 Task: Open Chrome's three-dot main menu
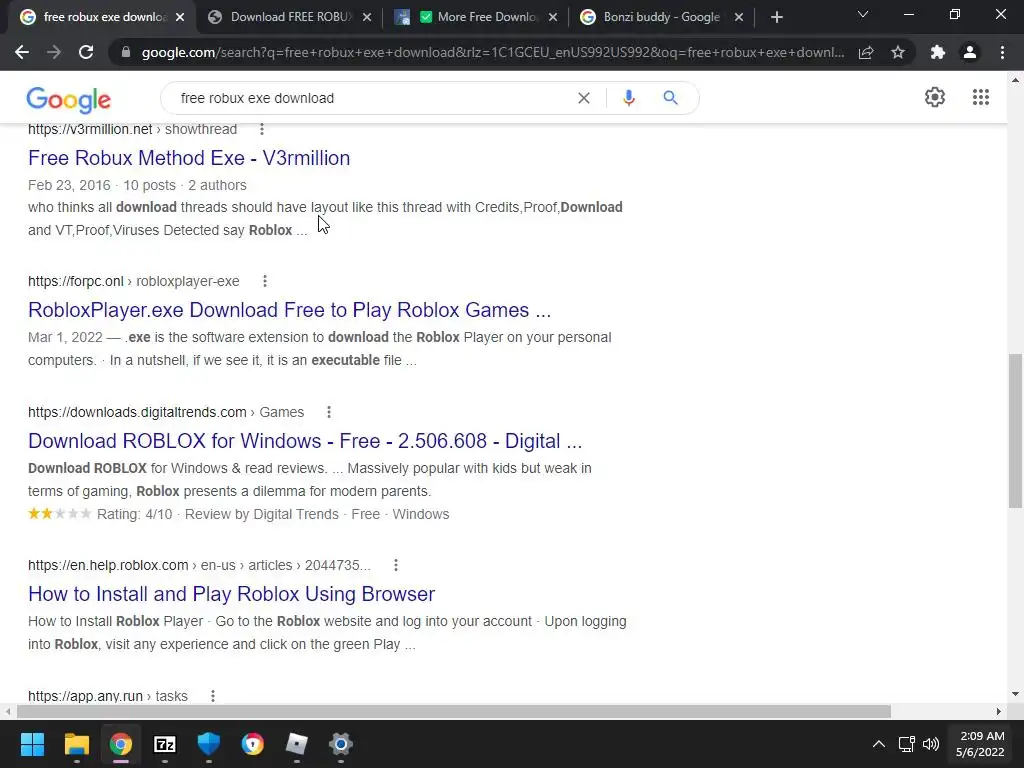[1002, 52]
